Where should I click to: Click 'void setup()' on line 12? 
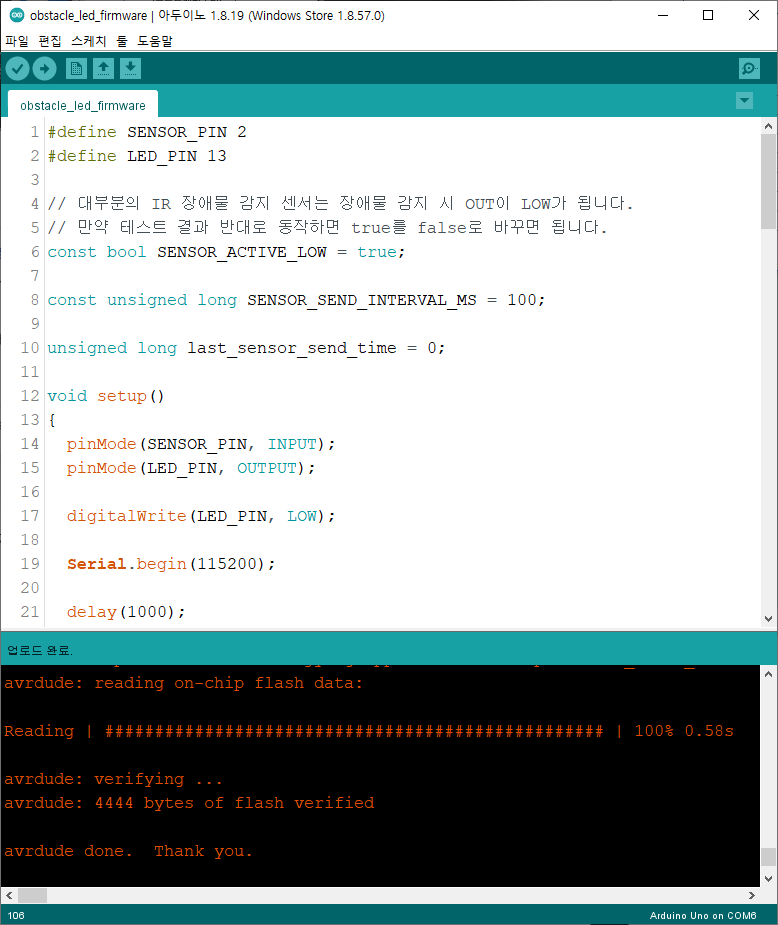coord(106,396)
